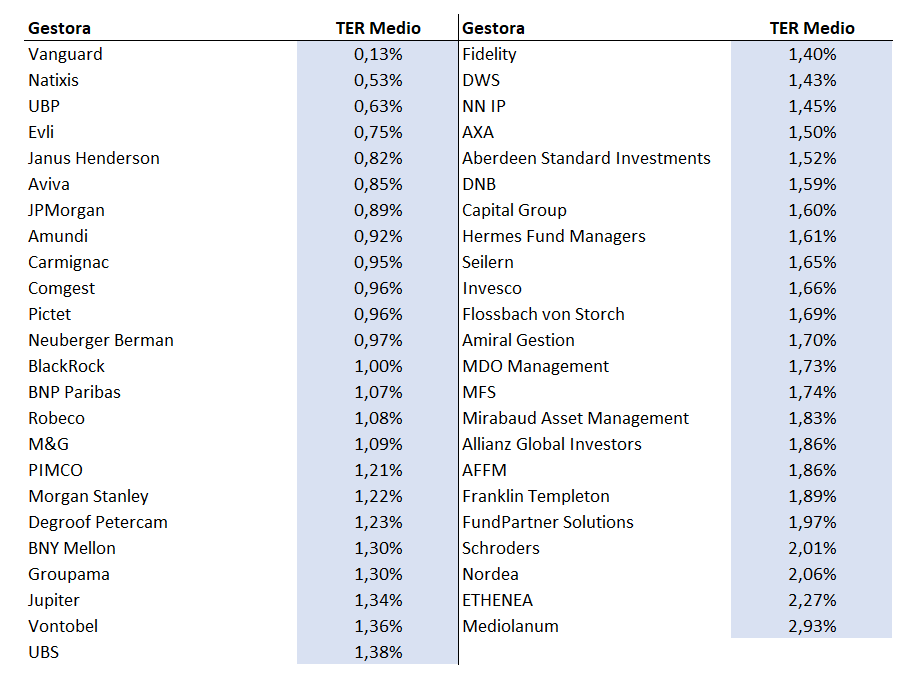Select Mirabaud Asset Management cell
The height and width of the screenshot is (690, 921).
point(575,418)
